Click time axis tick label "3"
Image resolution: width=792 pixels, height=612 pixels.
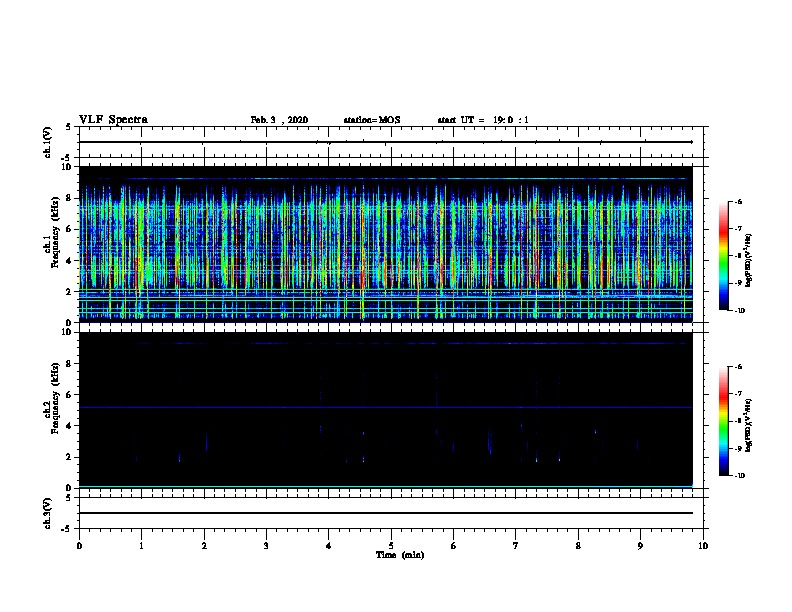pyautogui.click(x=266, y=546)
